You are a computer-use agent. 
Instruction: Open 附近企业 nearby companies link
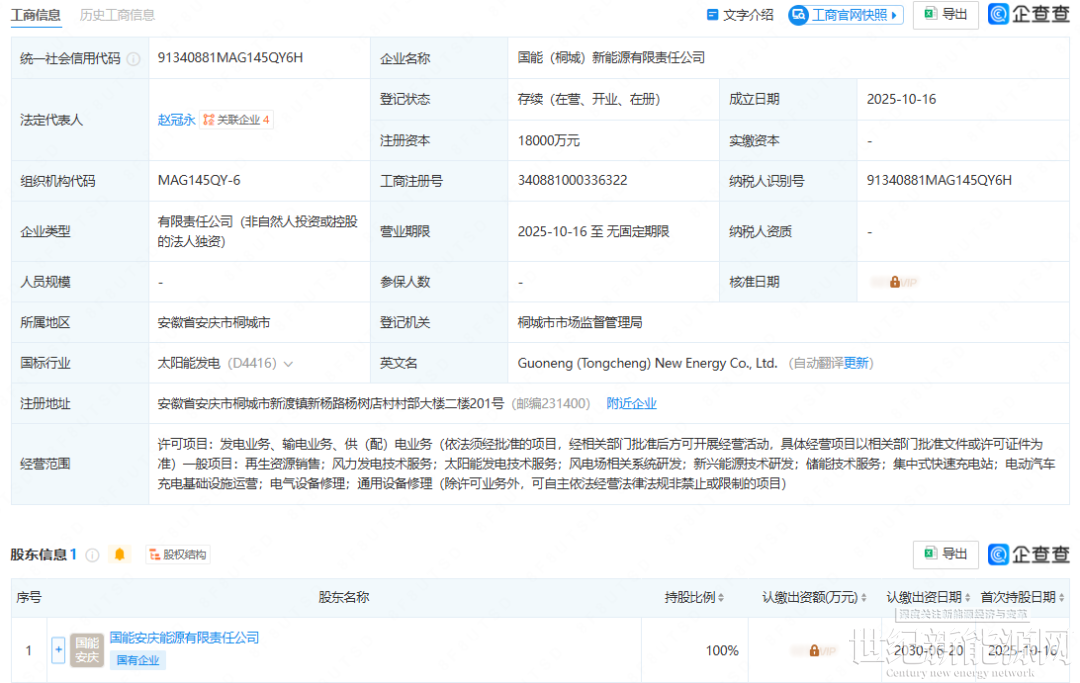click(632, 404)
